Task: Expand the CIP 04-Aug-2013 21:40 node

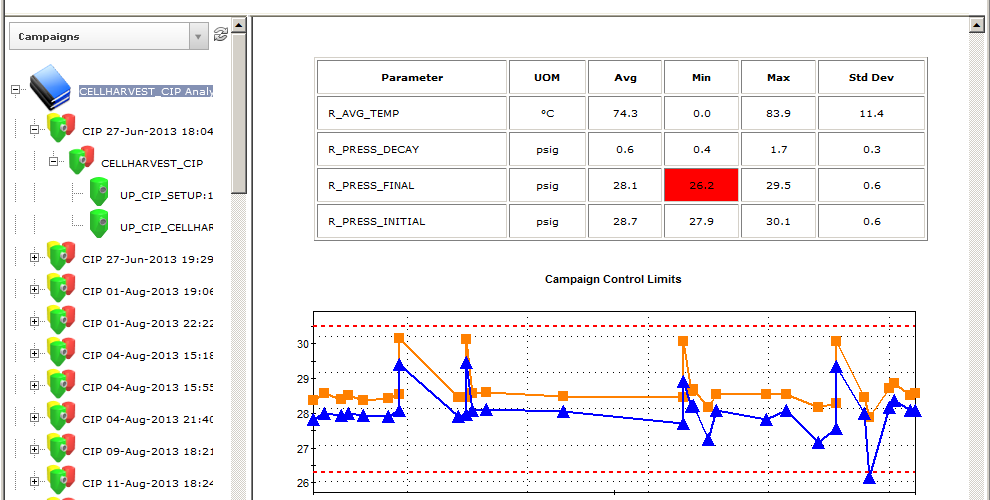Action: (34, 417)
